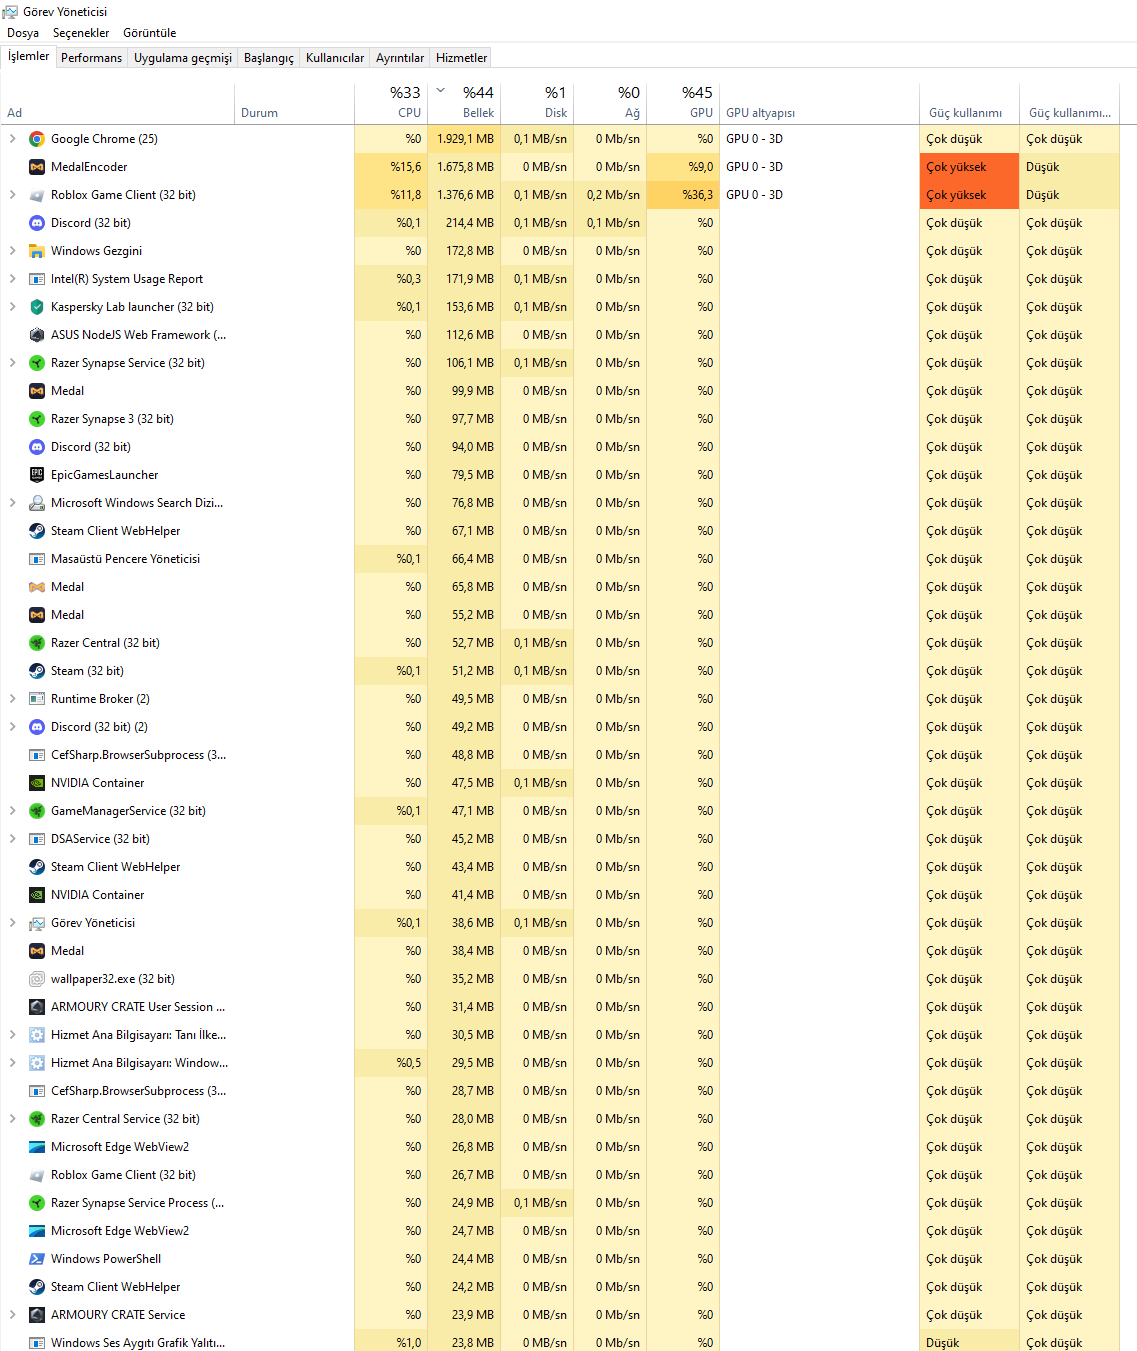Click the Microsoft Windows Search Dizi icon
This screenshot has width=1137, height=1351.
tap(37, 503)
